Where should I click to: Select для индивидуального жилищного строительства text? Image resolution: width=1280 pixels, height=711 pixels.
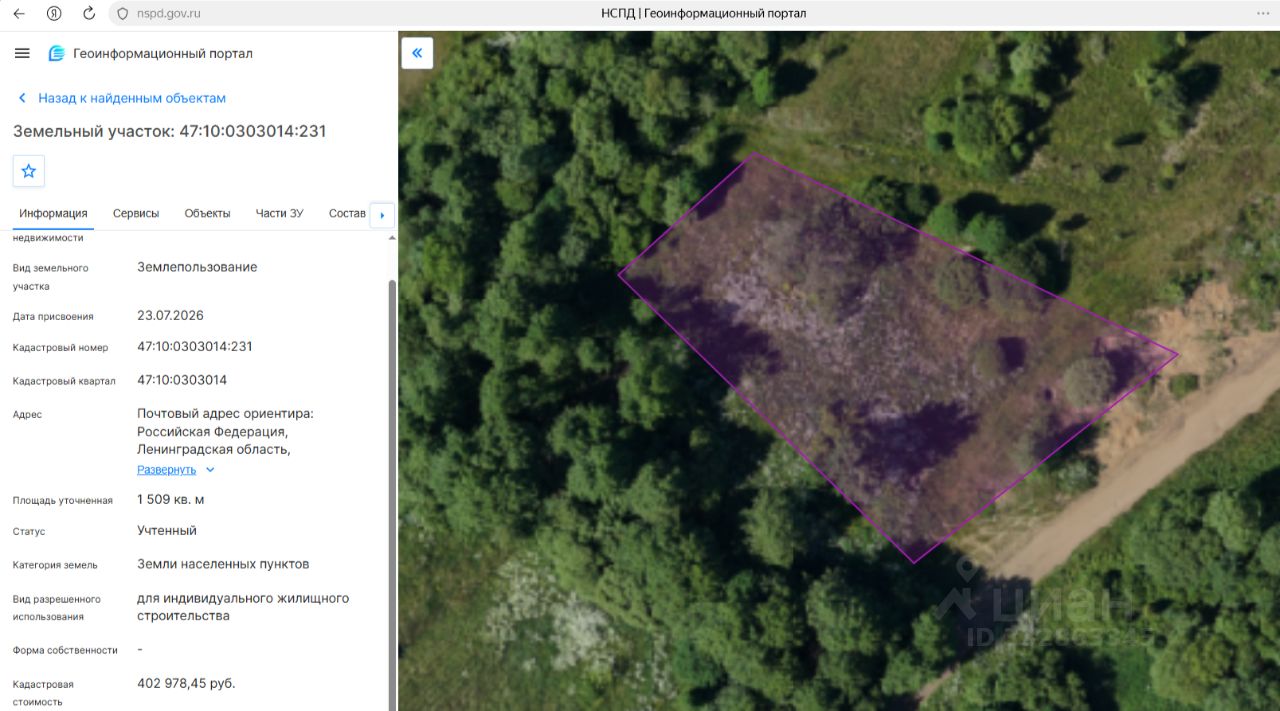click(x=243, y=607)
